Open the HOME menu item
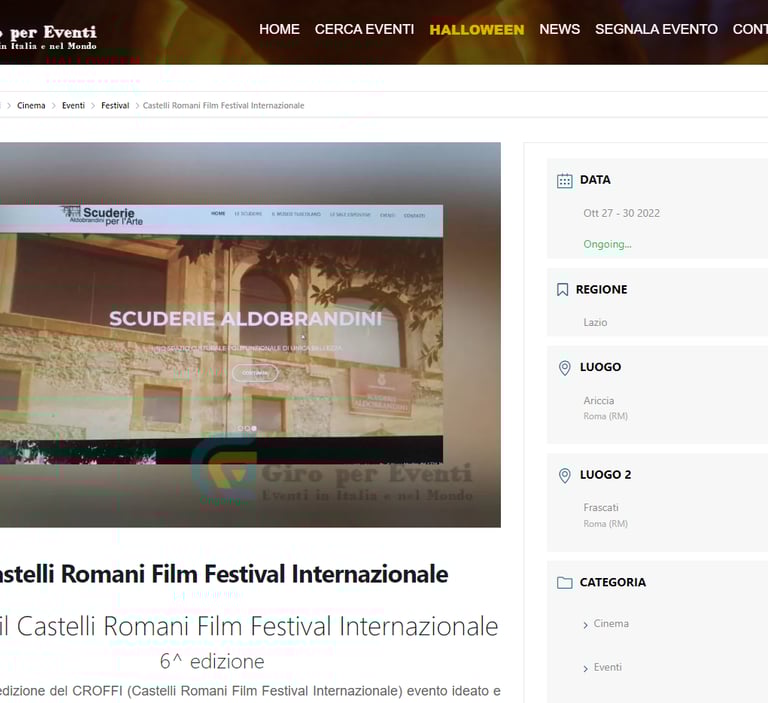The image size is (768, 703). pos(279,29)
